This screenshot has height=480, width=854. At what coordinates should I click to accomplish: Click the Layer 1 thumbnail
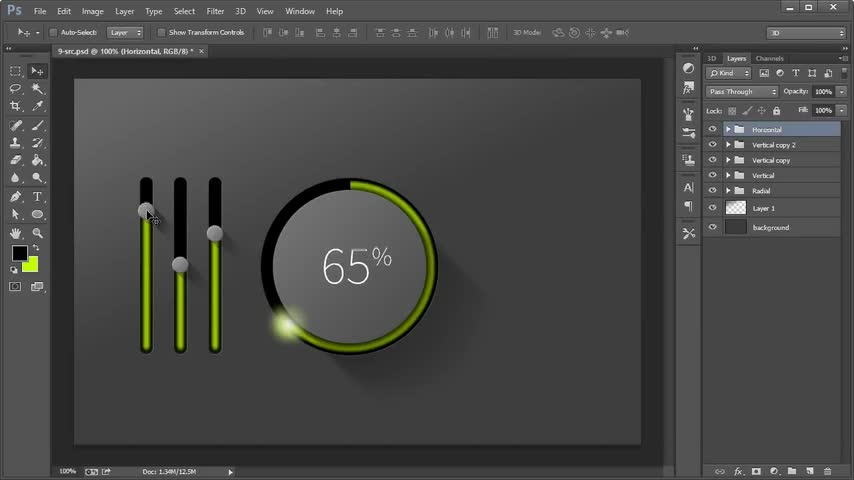tap(736, 208)
